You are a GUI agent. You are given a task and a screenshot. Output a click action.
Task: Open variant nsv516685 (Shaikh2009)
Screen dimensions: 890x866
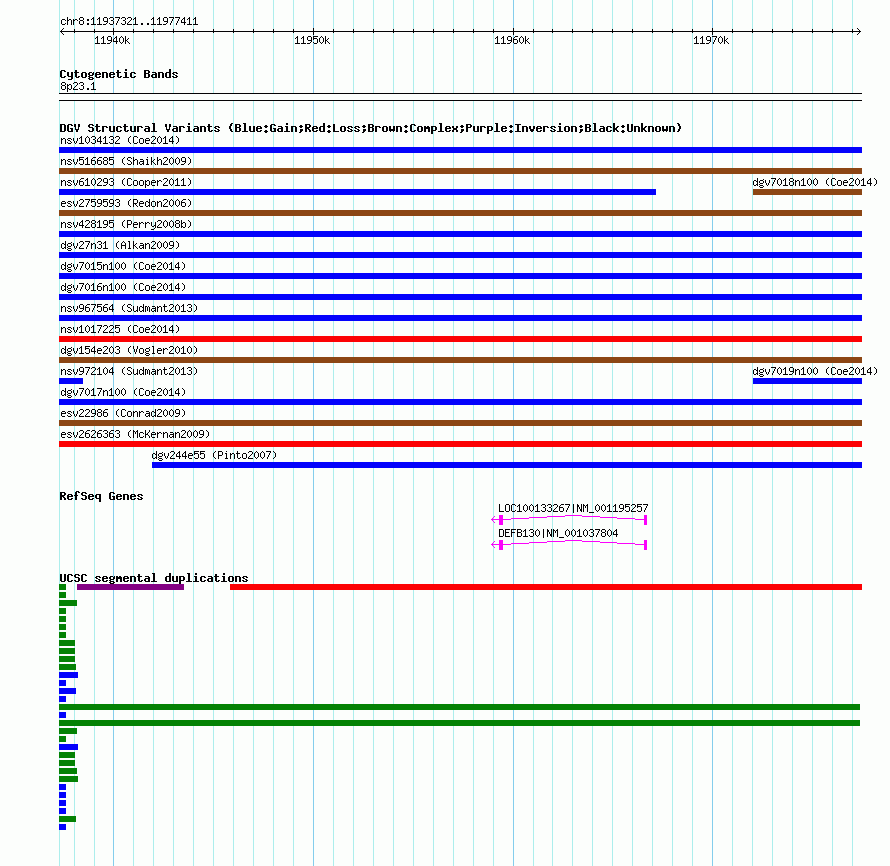[x=126, y=161]
